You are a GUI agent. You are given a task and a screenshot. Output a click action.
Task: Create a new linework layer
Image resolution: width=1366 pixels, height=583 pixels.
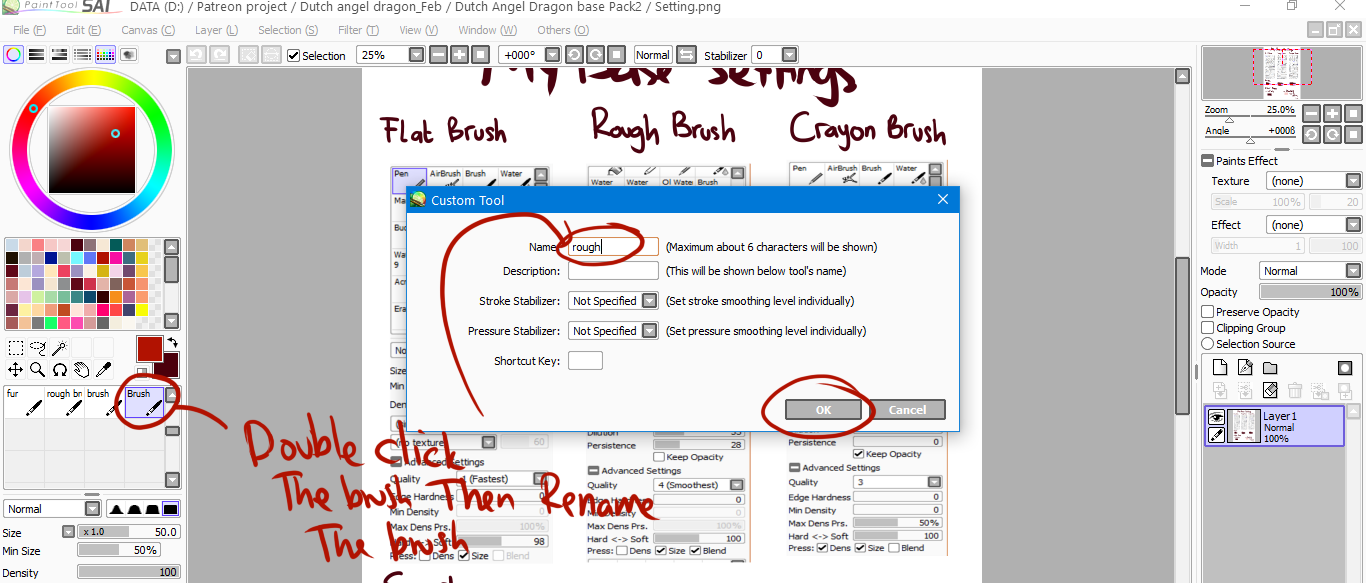pyautogui.click(x=1245, y=368)
